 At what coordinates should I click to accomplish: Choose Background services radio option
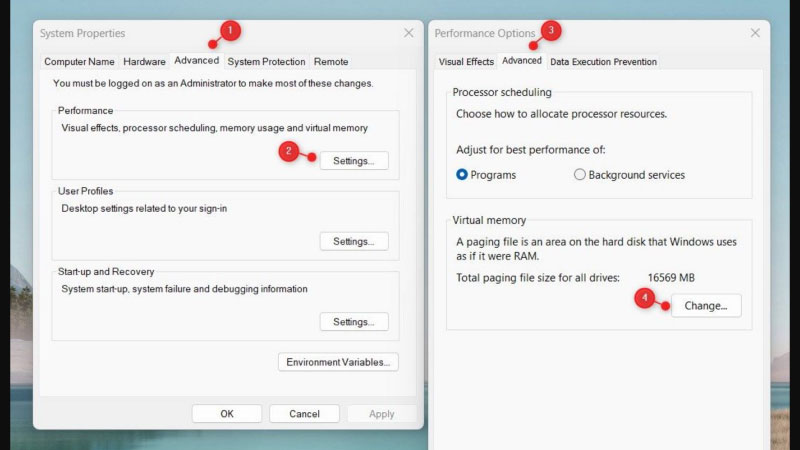[580, 175]
